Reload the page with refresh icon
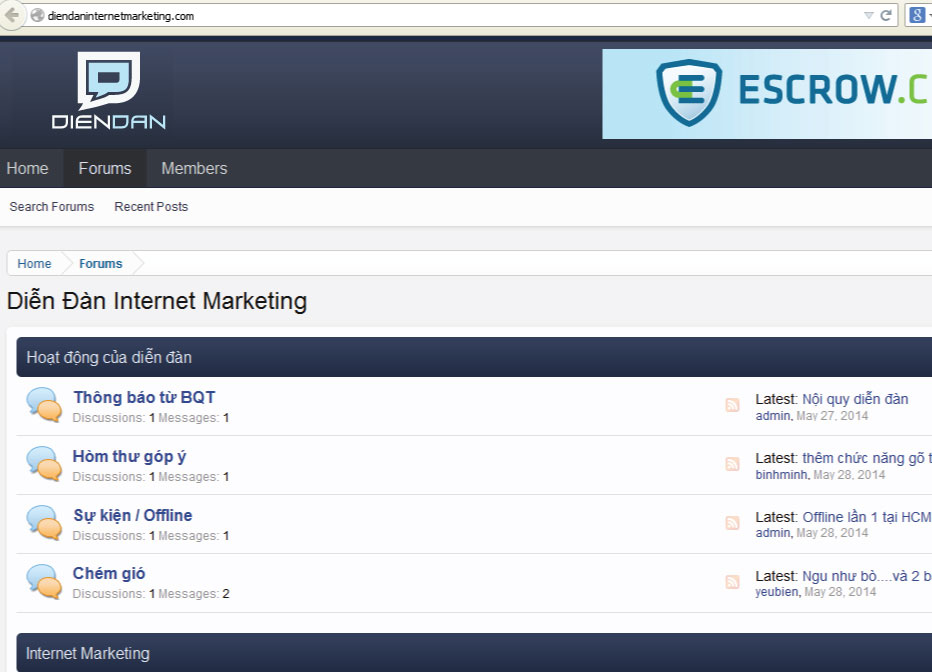Viewport: 932px width, 672px height. [886, 15]
